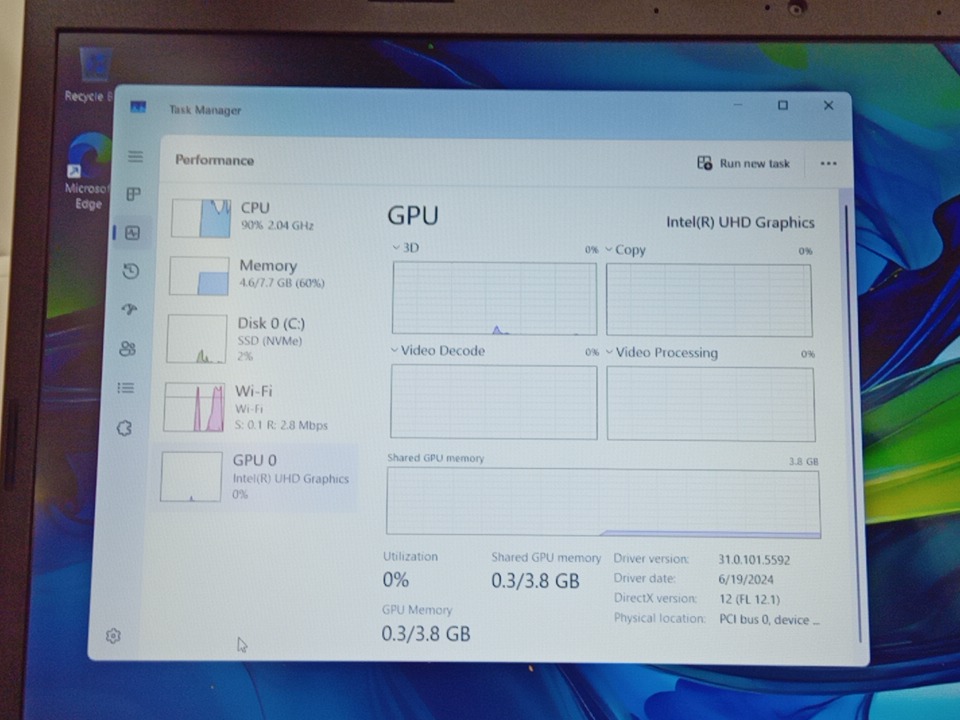Viewport: 960px width, 720px height.
Task: Click the Performance page heading
Action: click(214, 160)
